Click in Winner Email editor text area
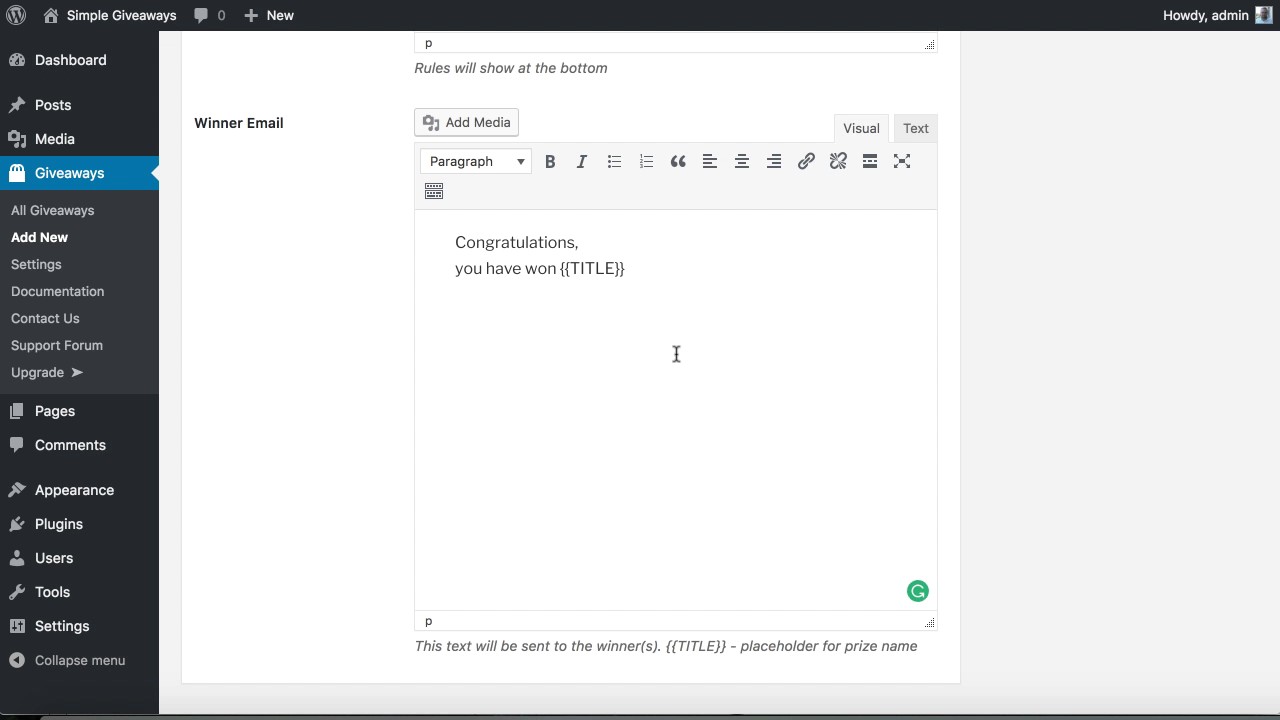 pyautogui.click(x=676, y=410)
